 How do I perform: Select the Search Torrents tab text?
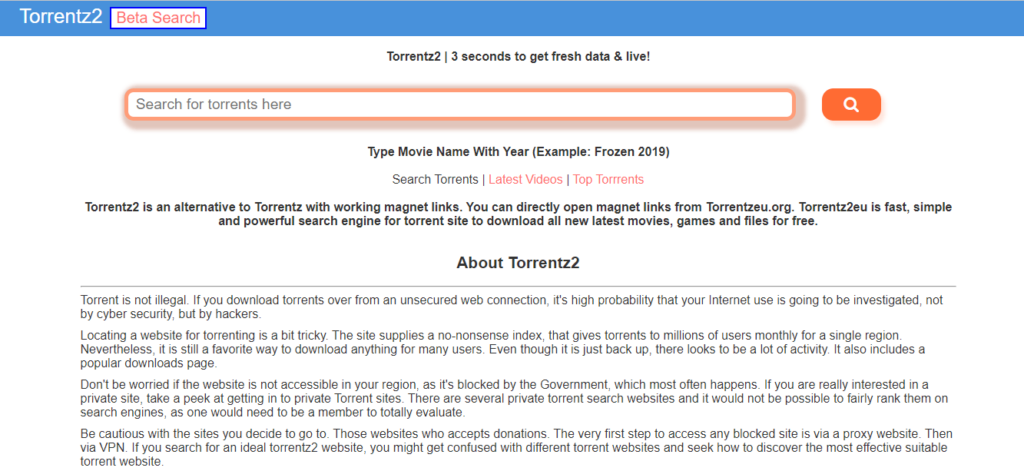(435, 180)
